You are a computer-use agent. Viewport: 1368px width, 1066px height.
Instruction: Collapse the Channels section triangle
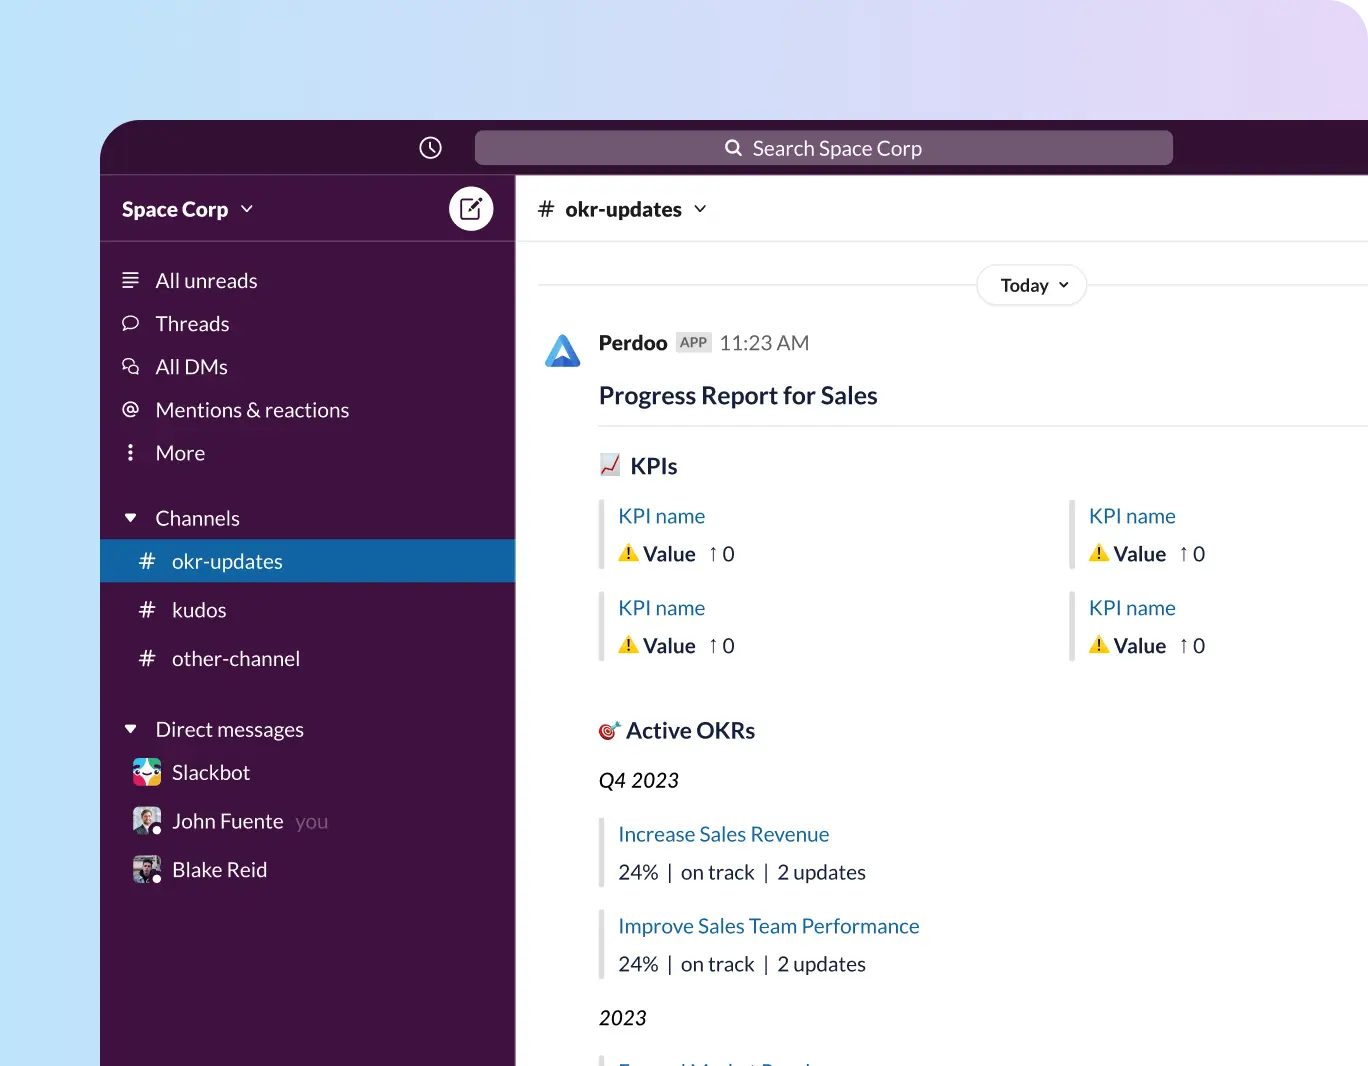click(130, 518)
